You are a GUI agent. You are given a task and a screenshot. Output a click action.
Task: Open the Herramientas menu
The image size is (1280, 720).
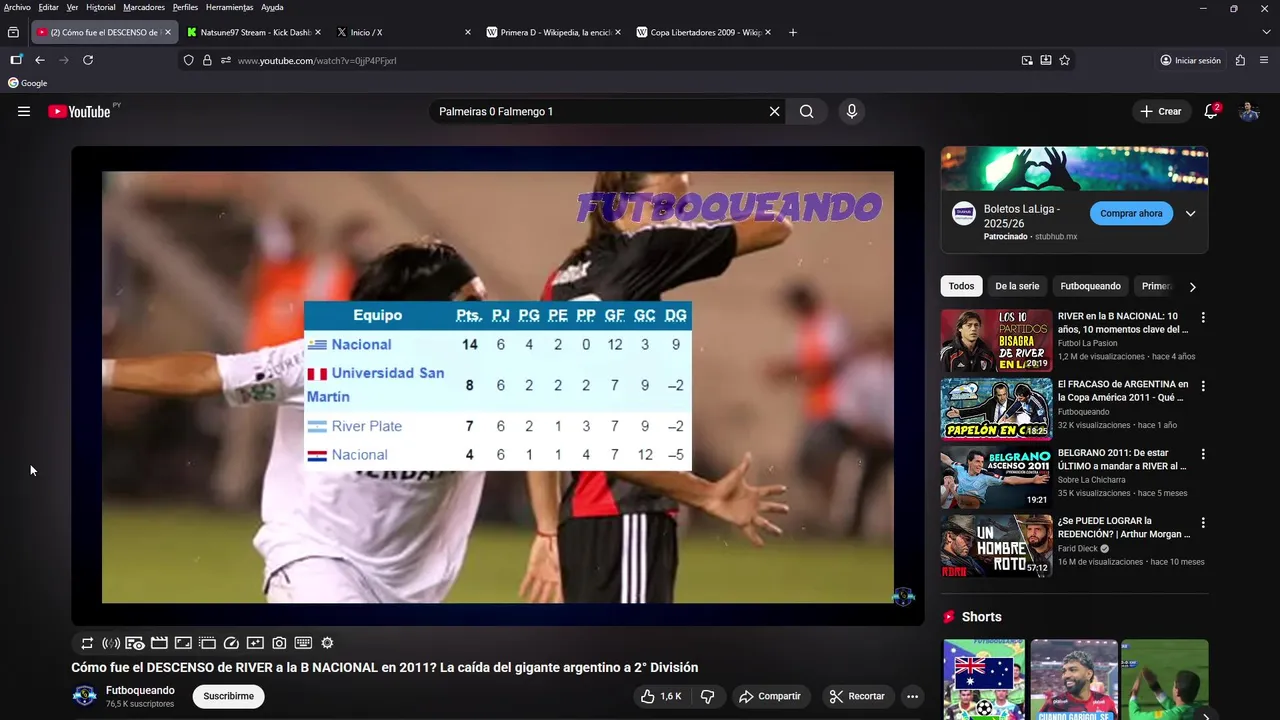click(229, 7)
